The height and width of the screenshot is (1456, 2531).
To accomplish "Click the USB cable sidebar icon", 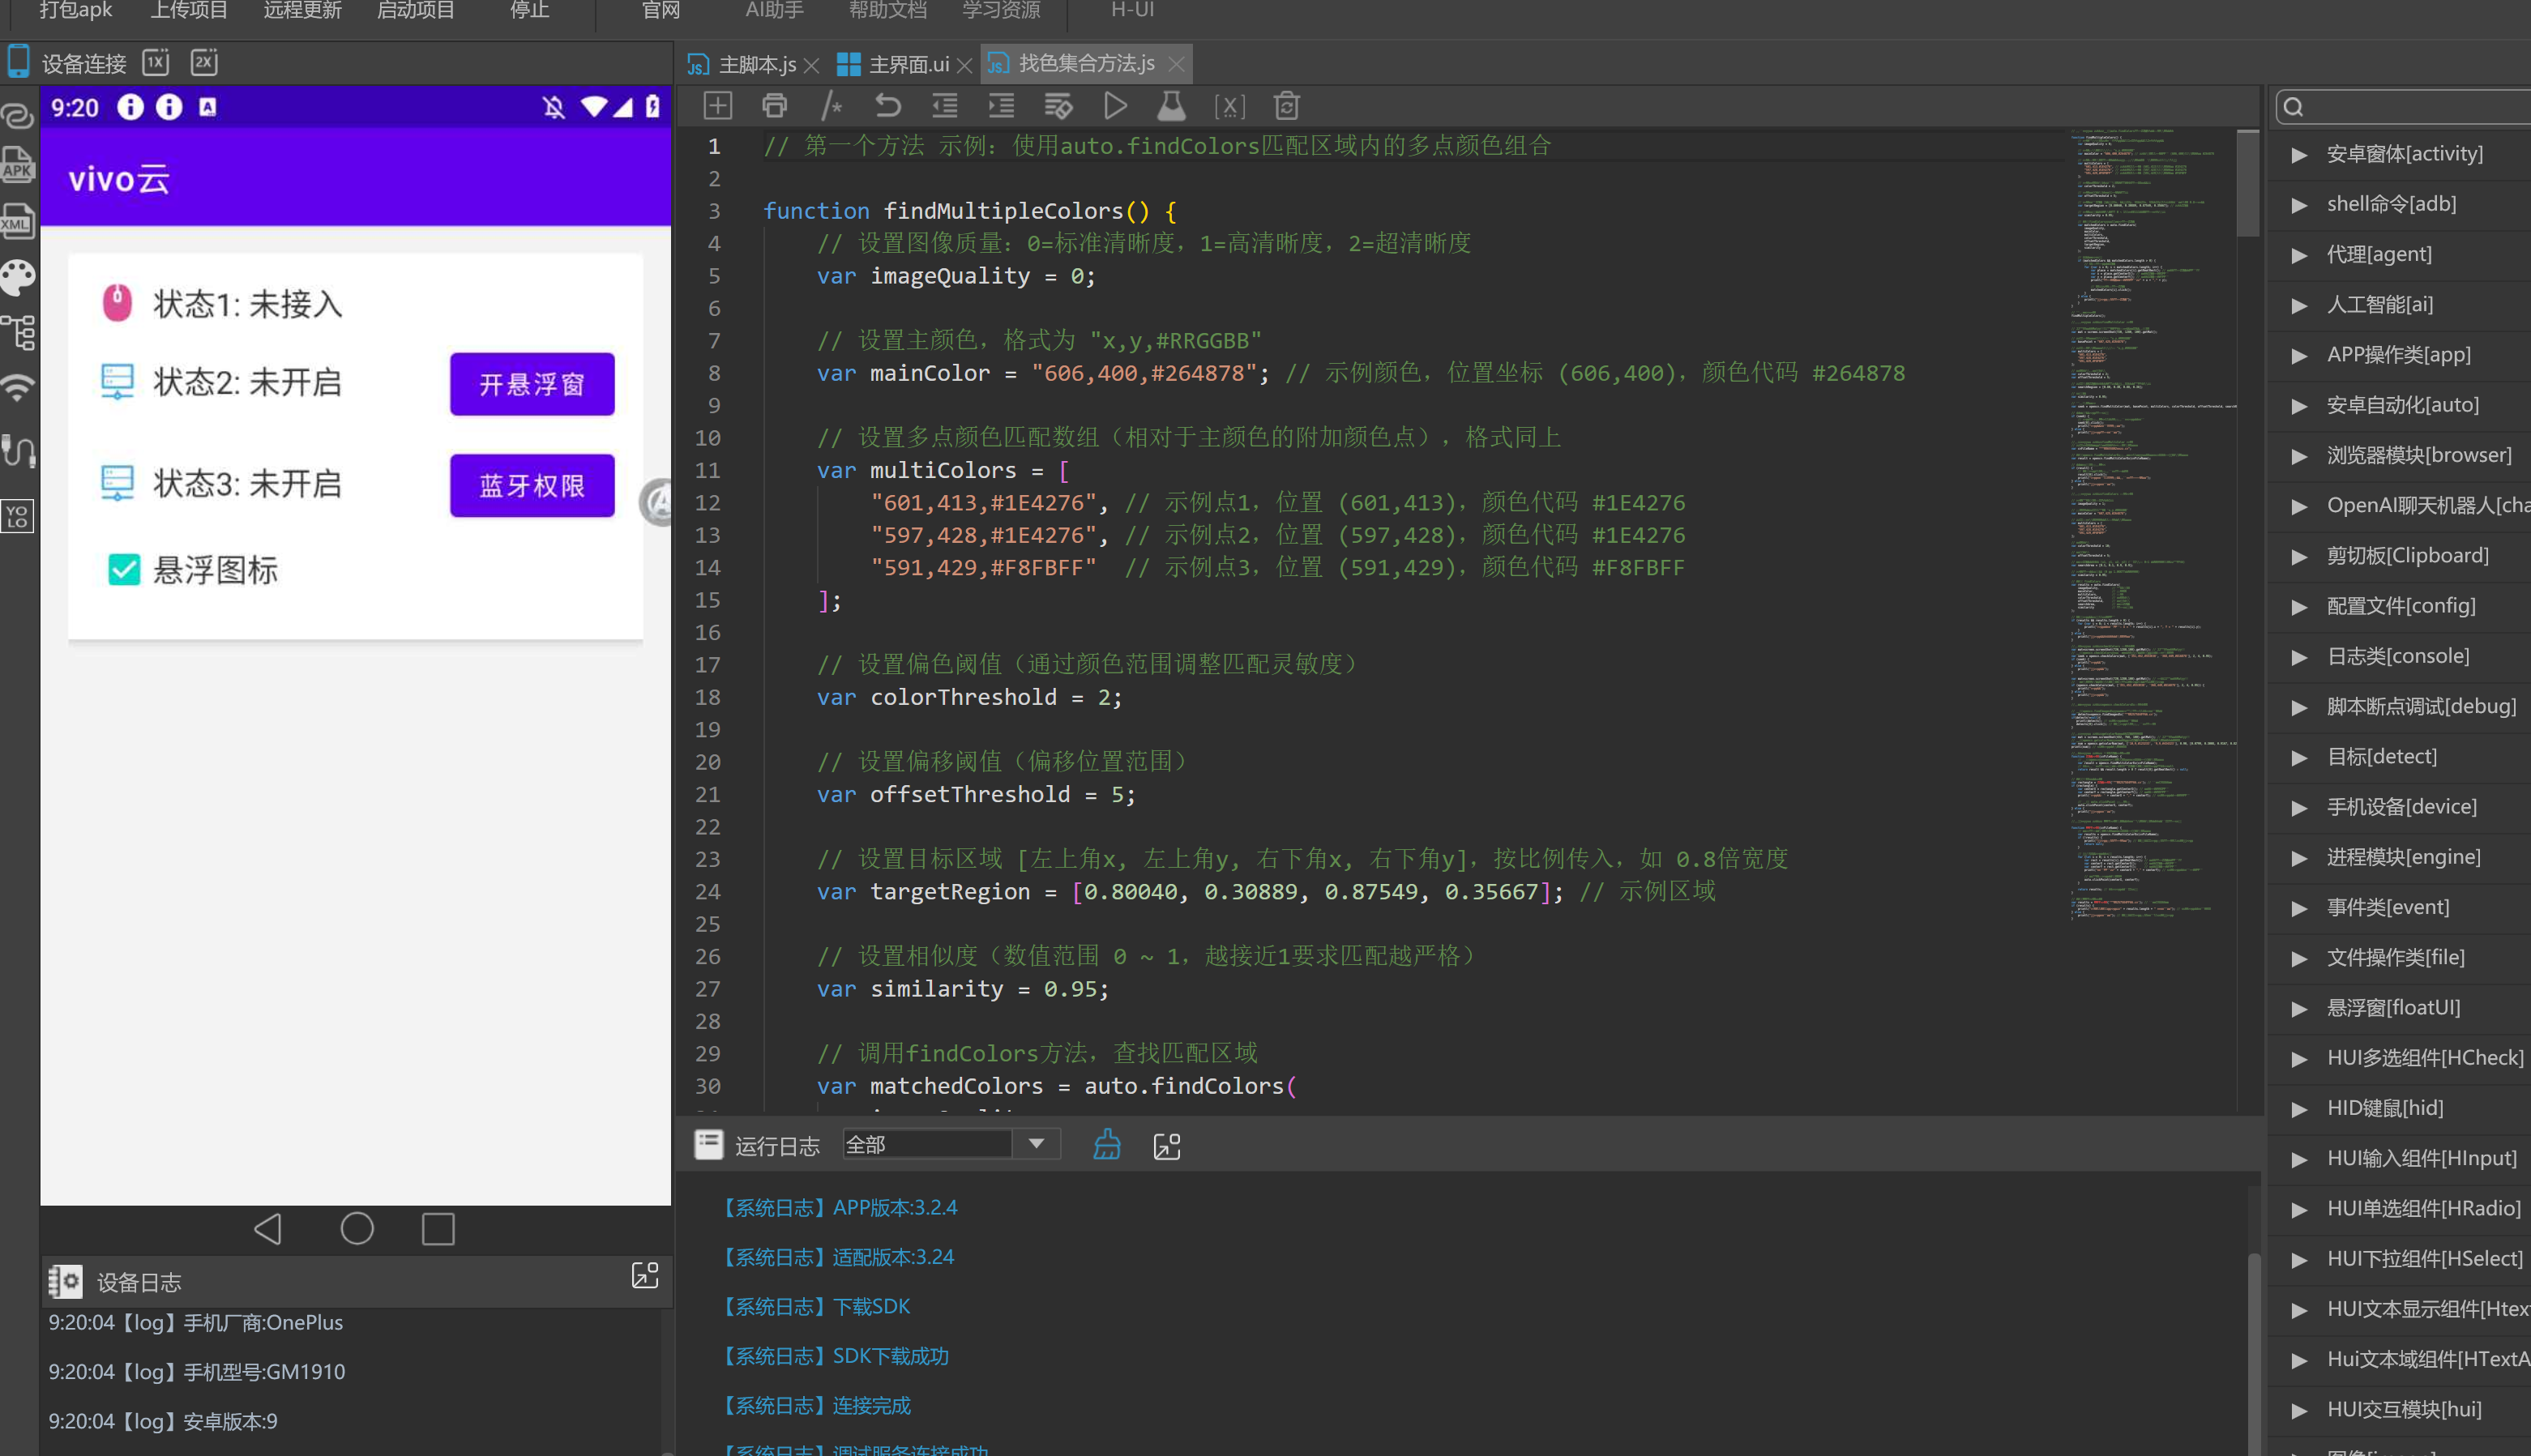I will click(18, 450).
